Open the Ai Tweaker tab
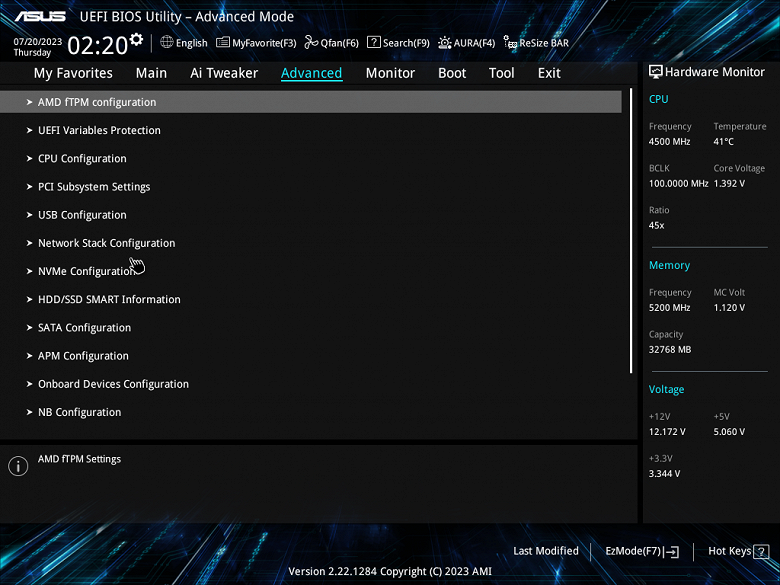Screen dimensions: 780x585 pos(224,73)
